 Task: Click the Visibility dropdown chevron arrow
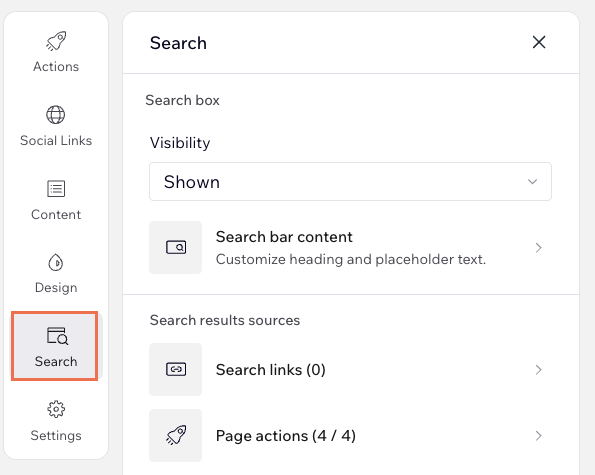pos(532,182)
